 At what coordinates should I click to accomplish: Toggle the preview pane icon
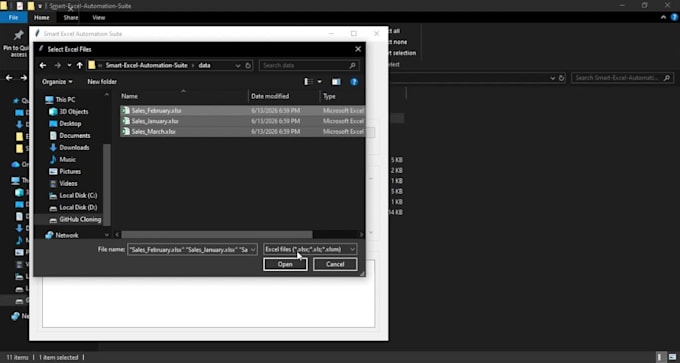[336, 82]
